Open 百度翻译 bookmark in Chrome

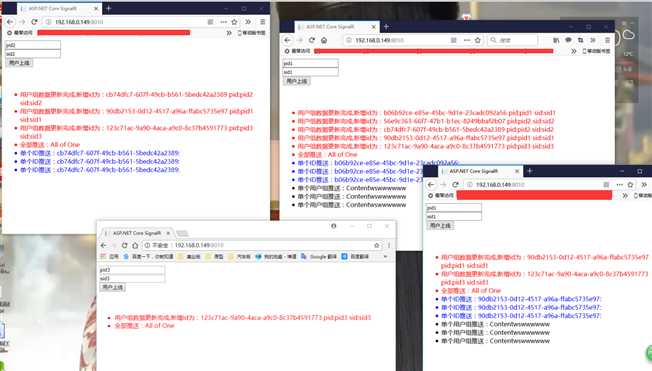356,257
